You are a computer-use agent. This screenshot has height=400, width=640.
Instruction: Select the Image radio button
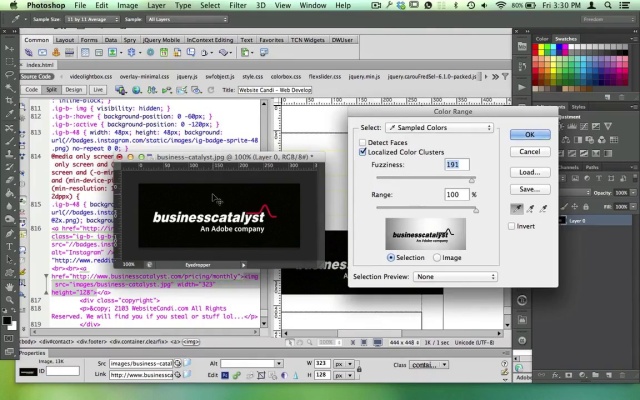point(437,258)
